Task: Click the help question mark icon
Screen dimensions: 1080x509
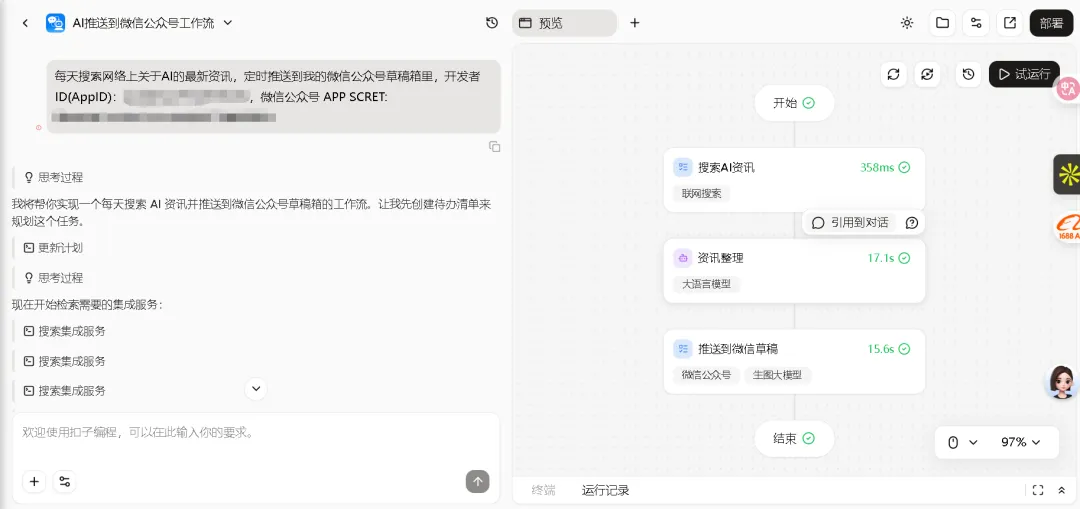Action: click(912, 222)
